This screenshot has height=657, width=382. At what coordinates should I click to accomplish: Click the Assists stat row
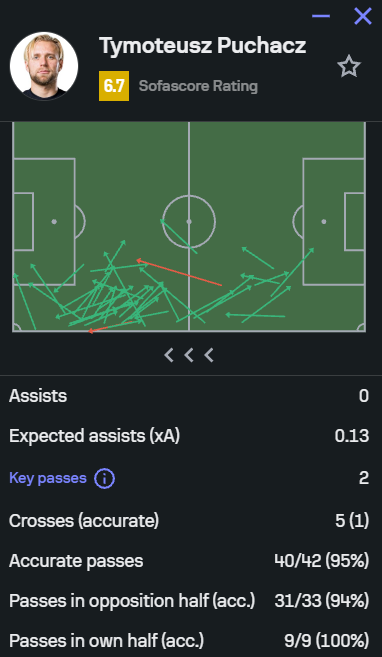[x=189, y=396]
